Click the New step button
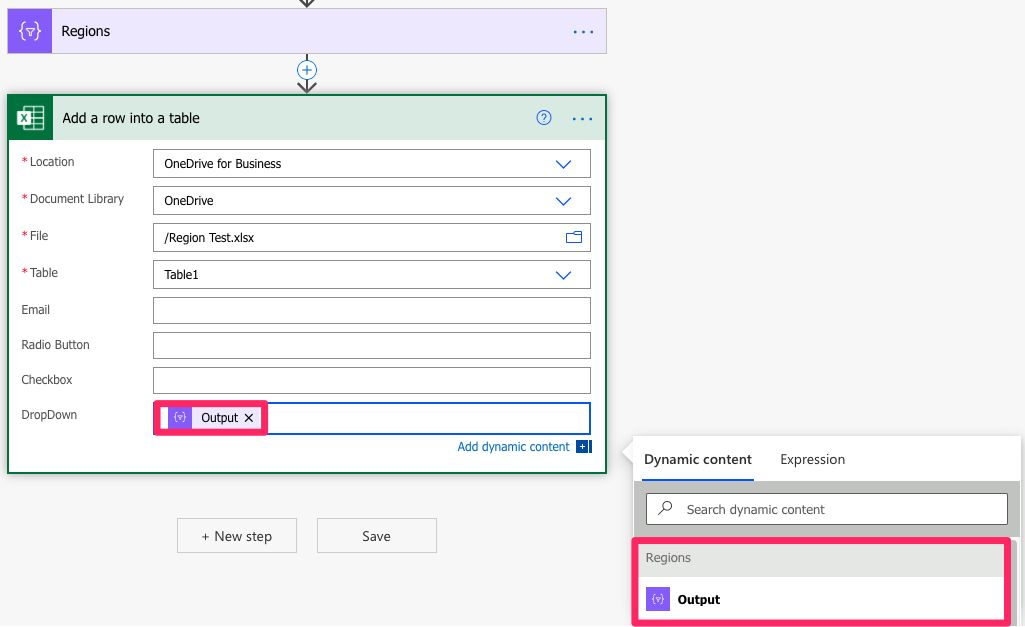The height and width of the screenshot is (627, 1025). click(x=236, y=535)
